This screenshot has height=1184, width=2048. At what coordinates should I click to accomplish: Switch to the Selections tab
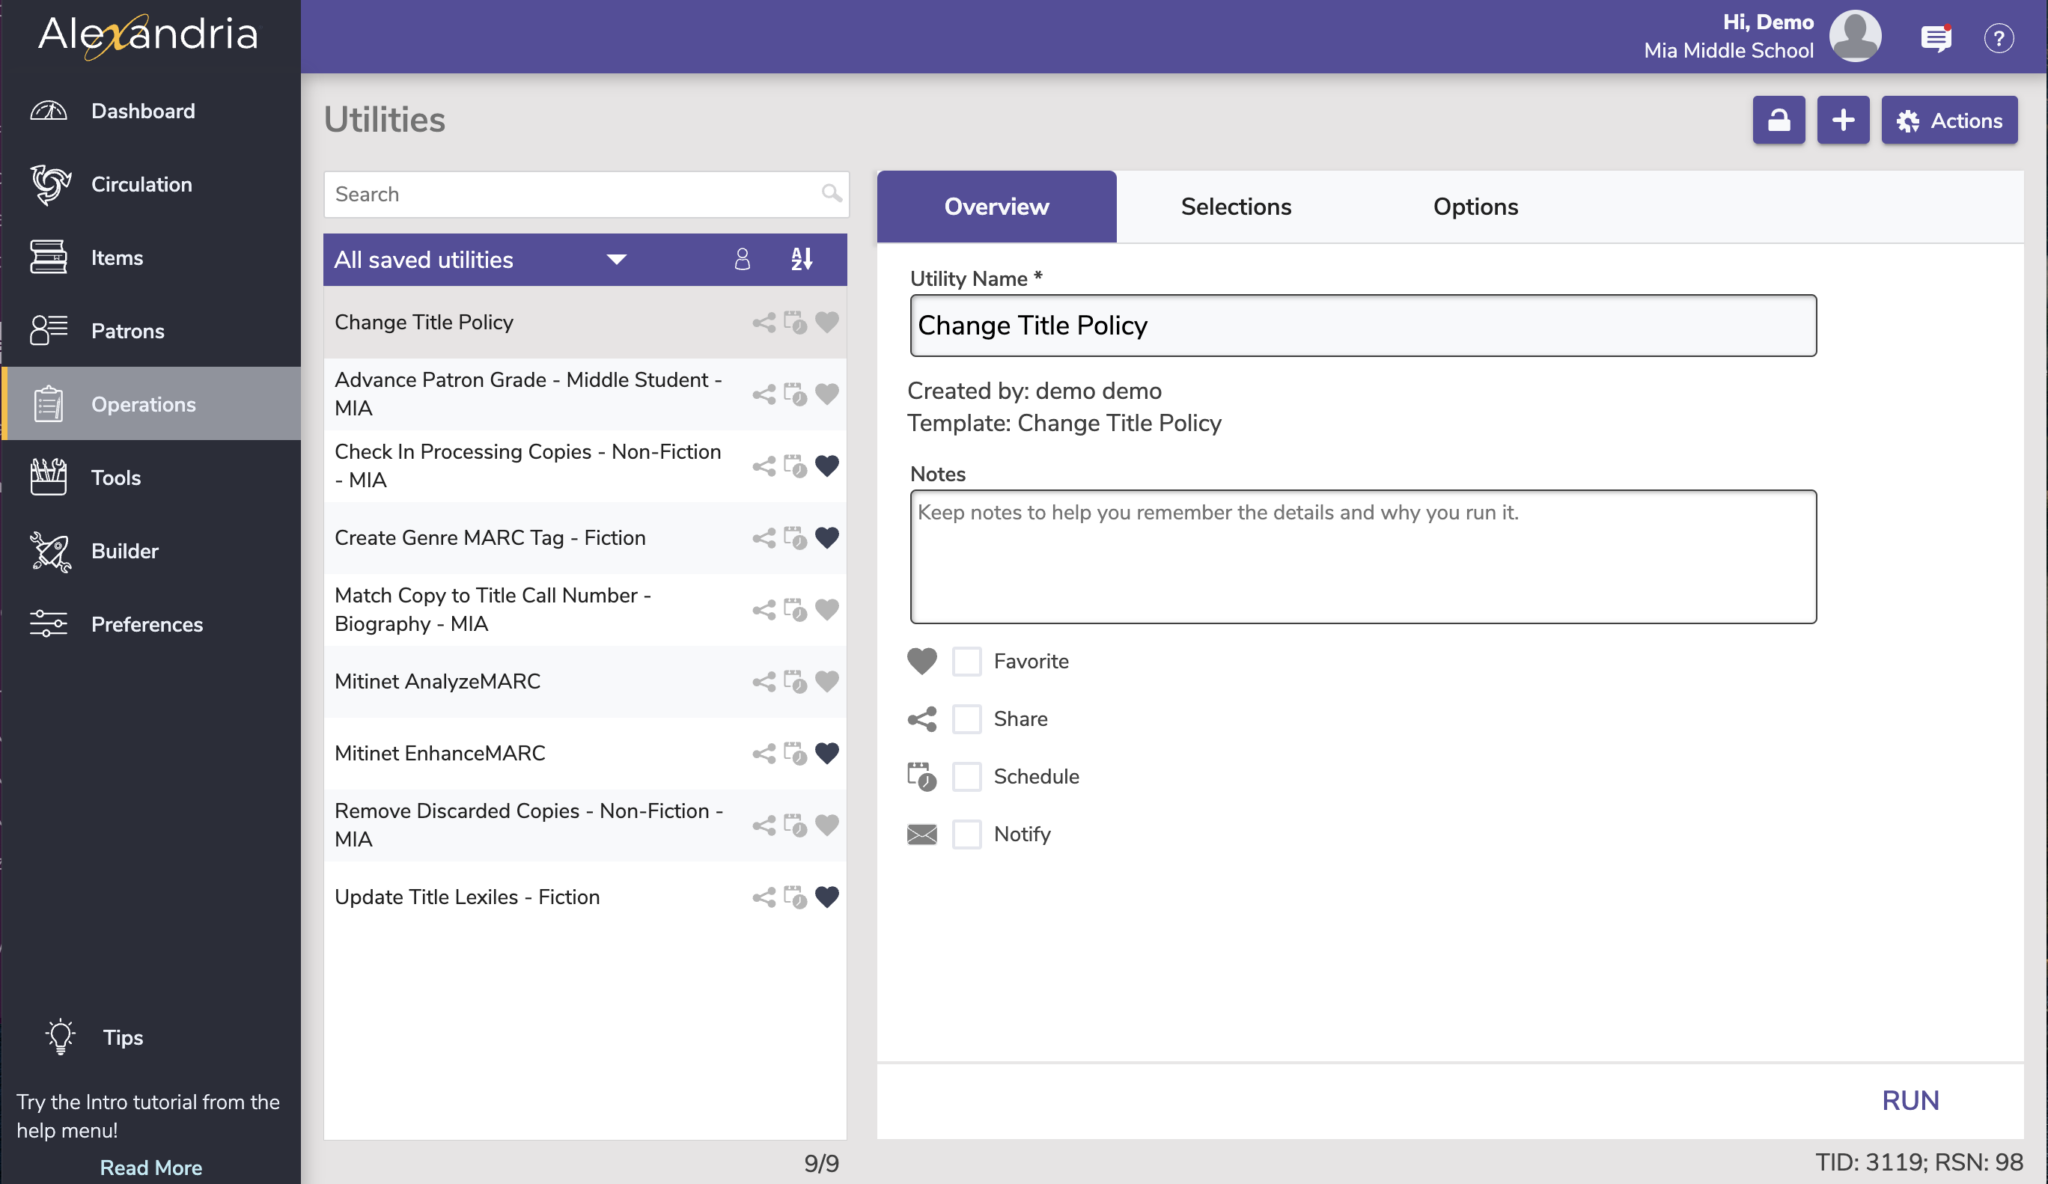click(1235, 206)
